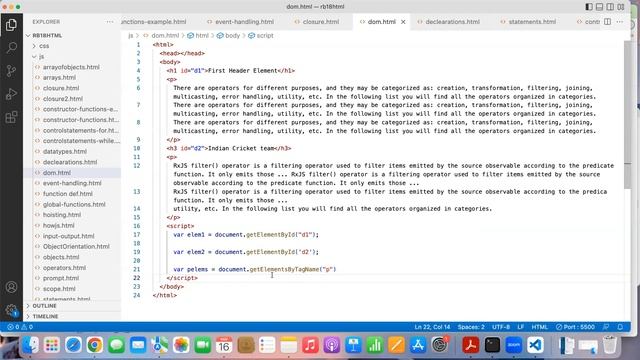640x360 pixels.
Task: Open scope.html in explorer
Action: tap(59, 289)
